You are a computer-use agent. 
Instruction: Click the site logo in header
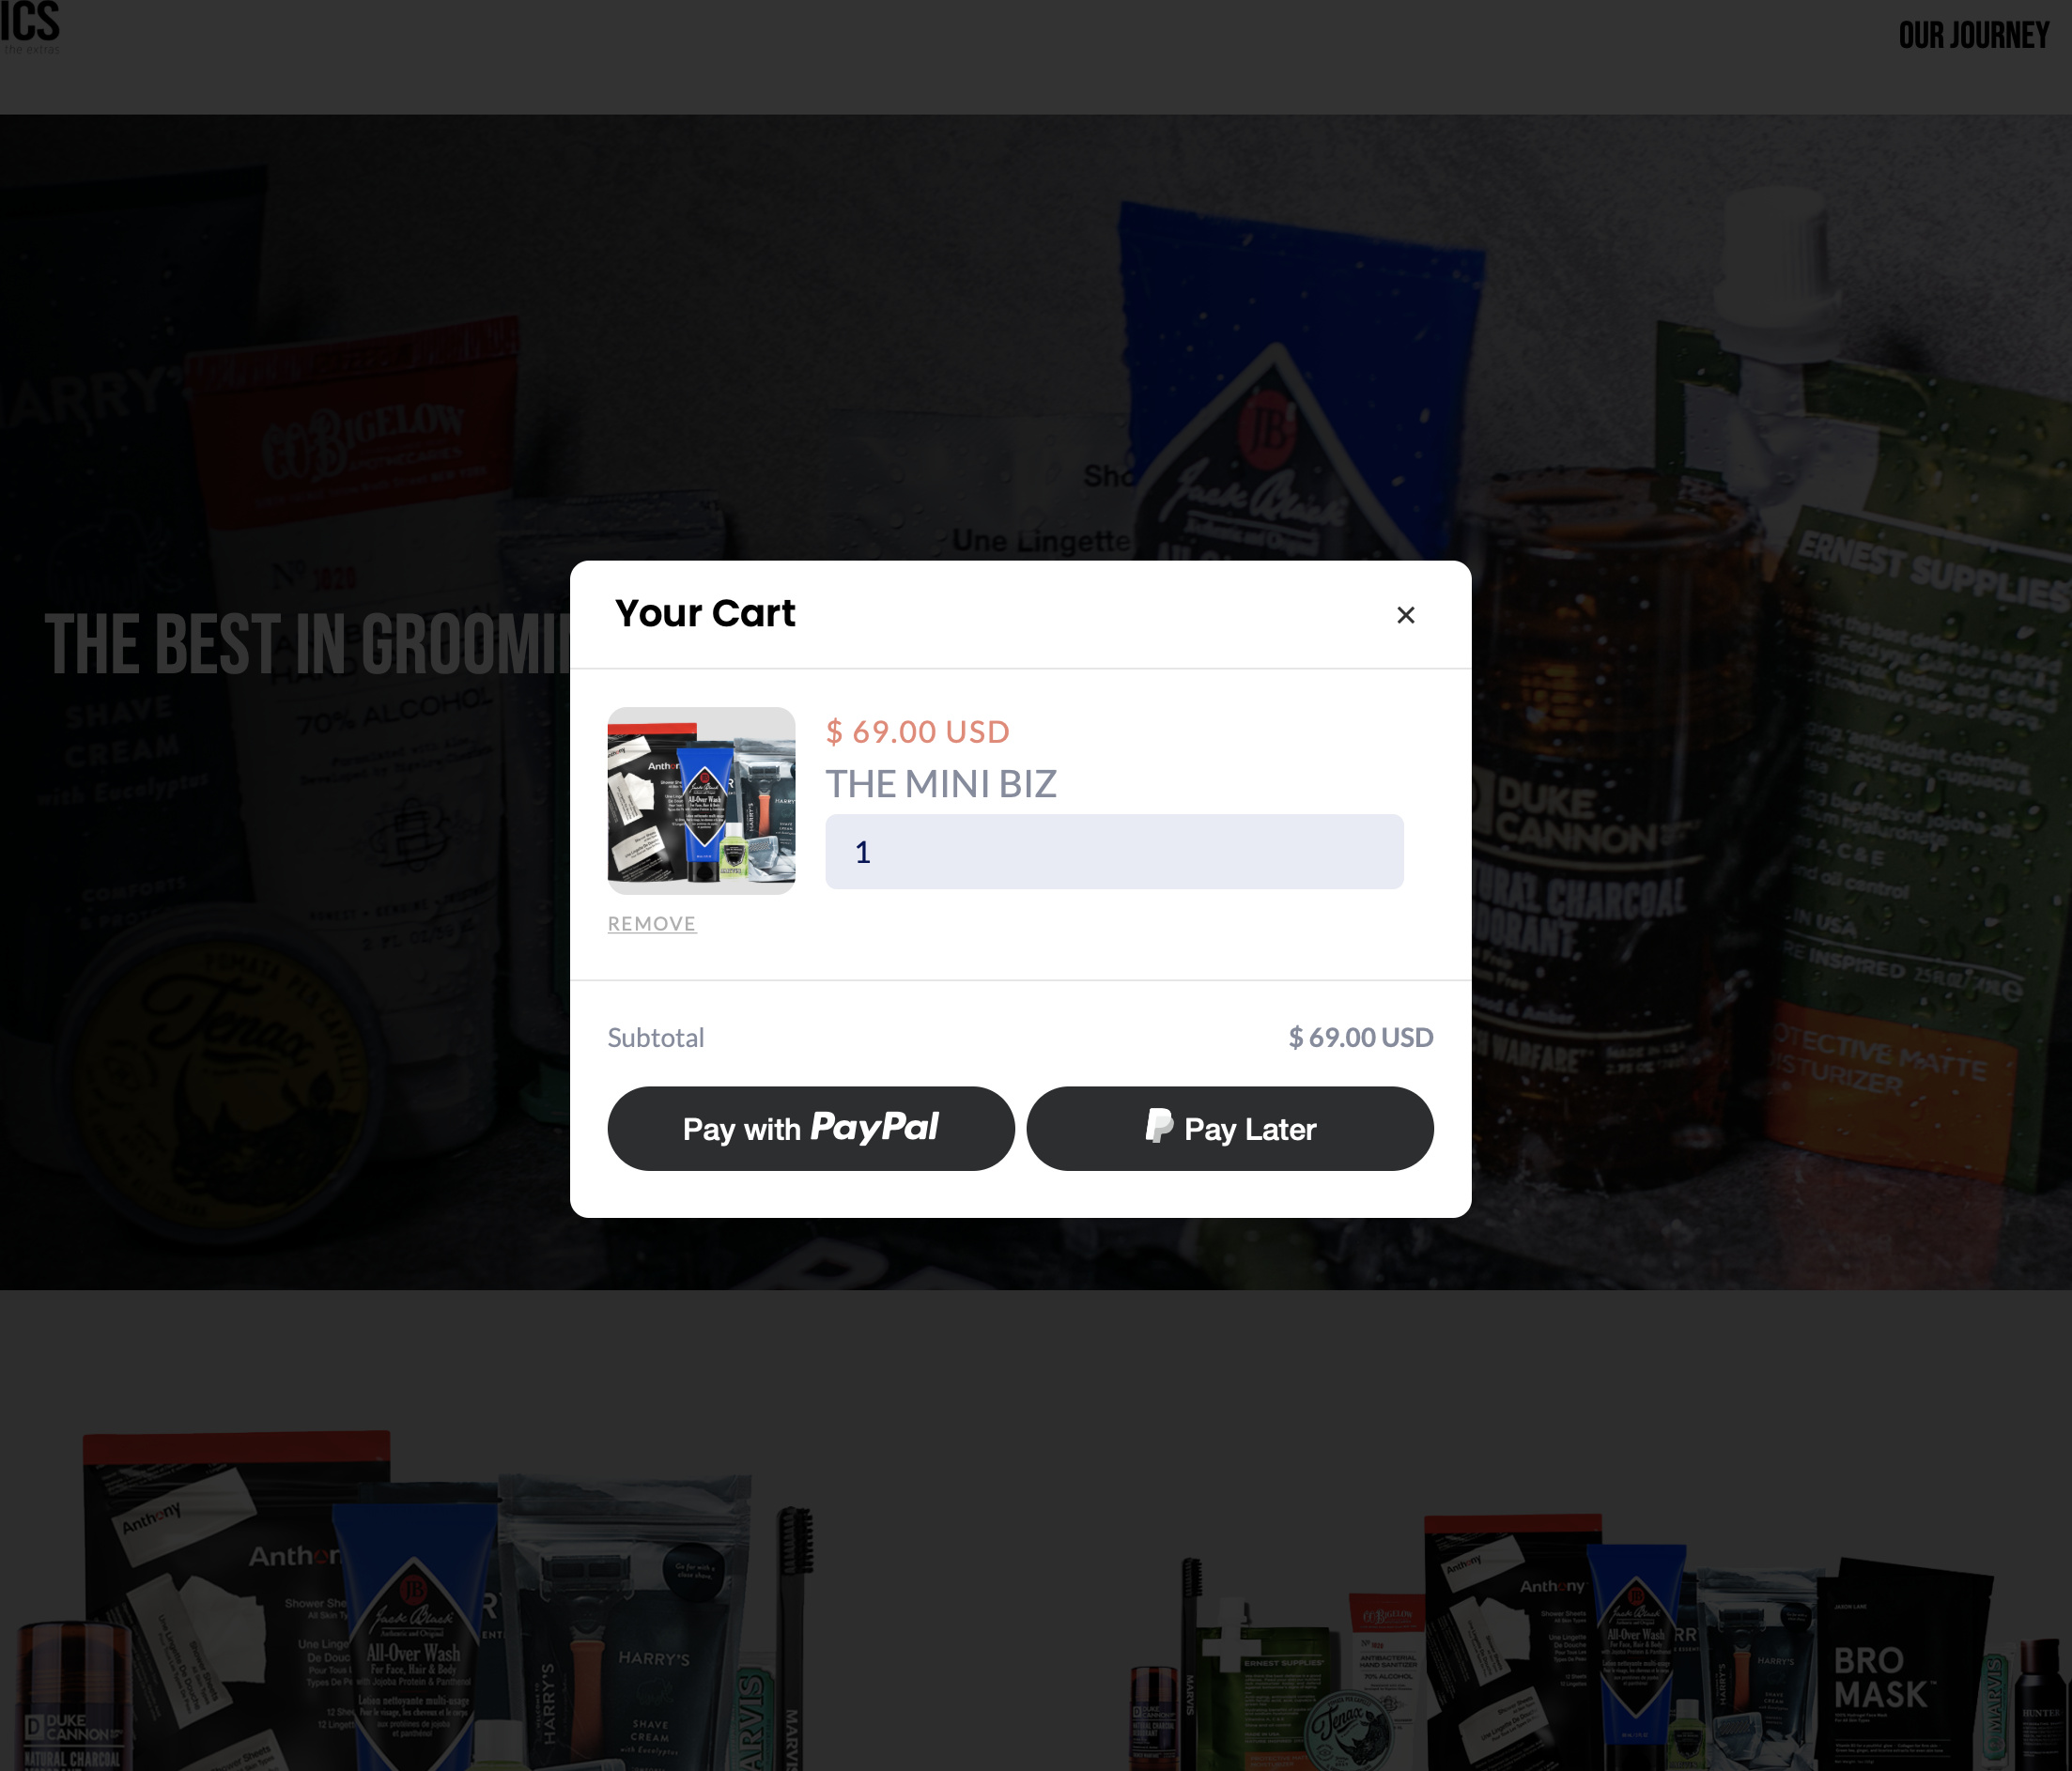30,27
